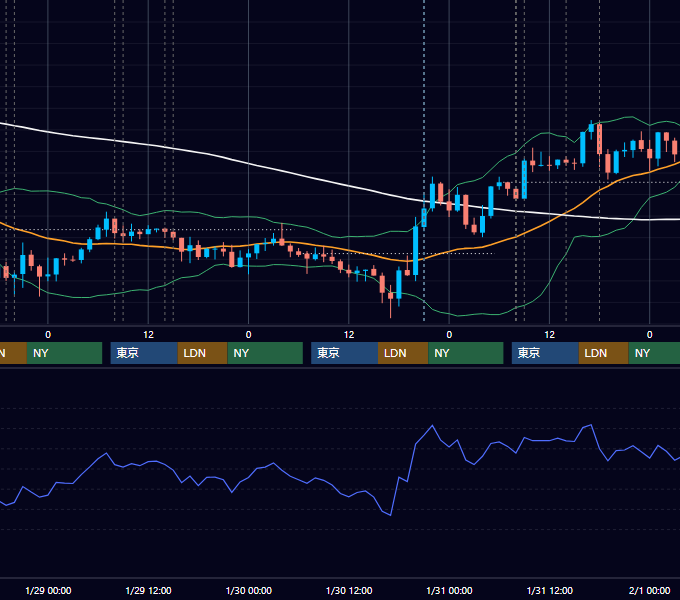Click hour label 0 above 1/29 00:00
Viewport: 680px width, 600px height.
(48, 335)
